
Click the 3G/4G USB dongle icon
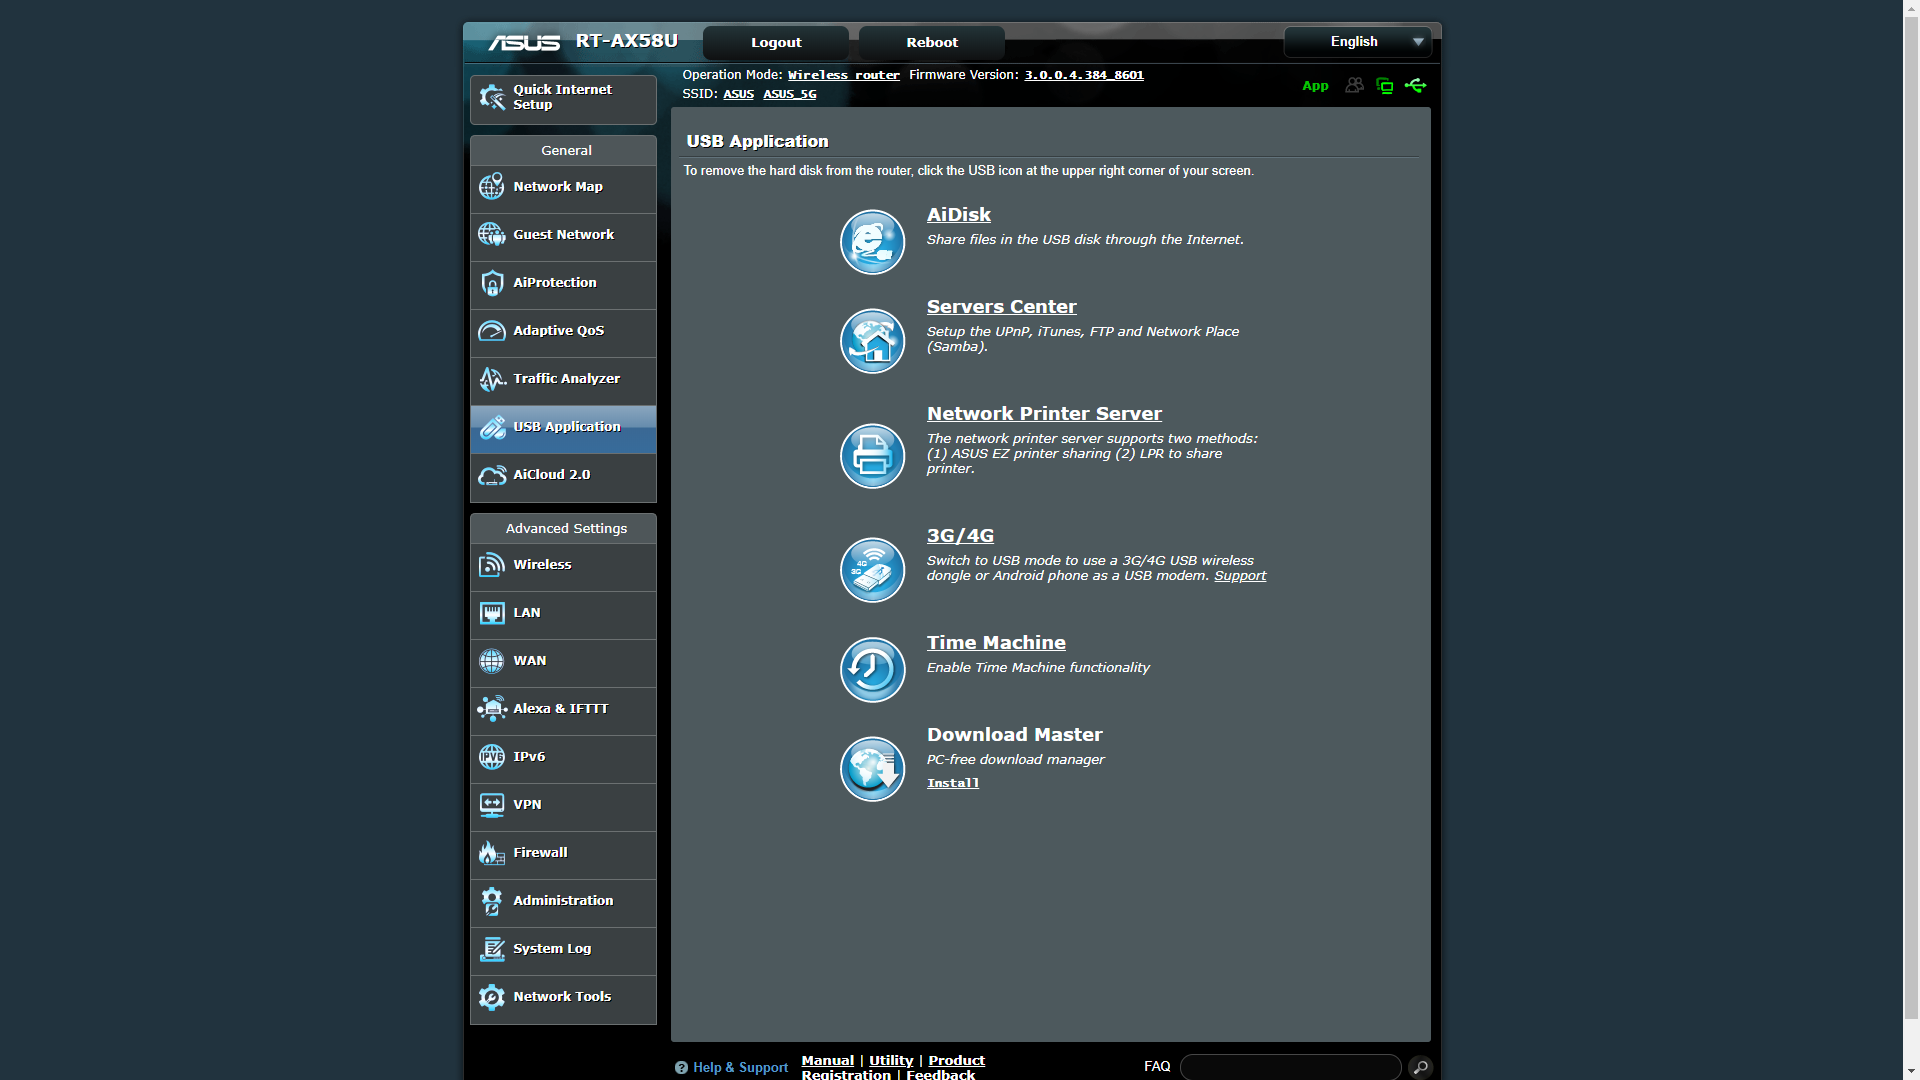pos(872,570)
